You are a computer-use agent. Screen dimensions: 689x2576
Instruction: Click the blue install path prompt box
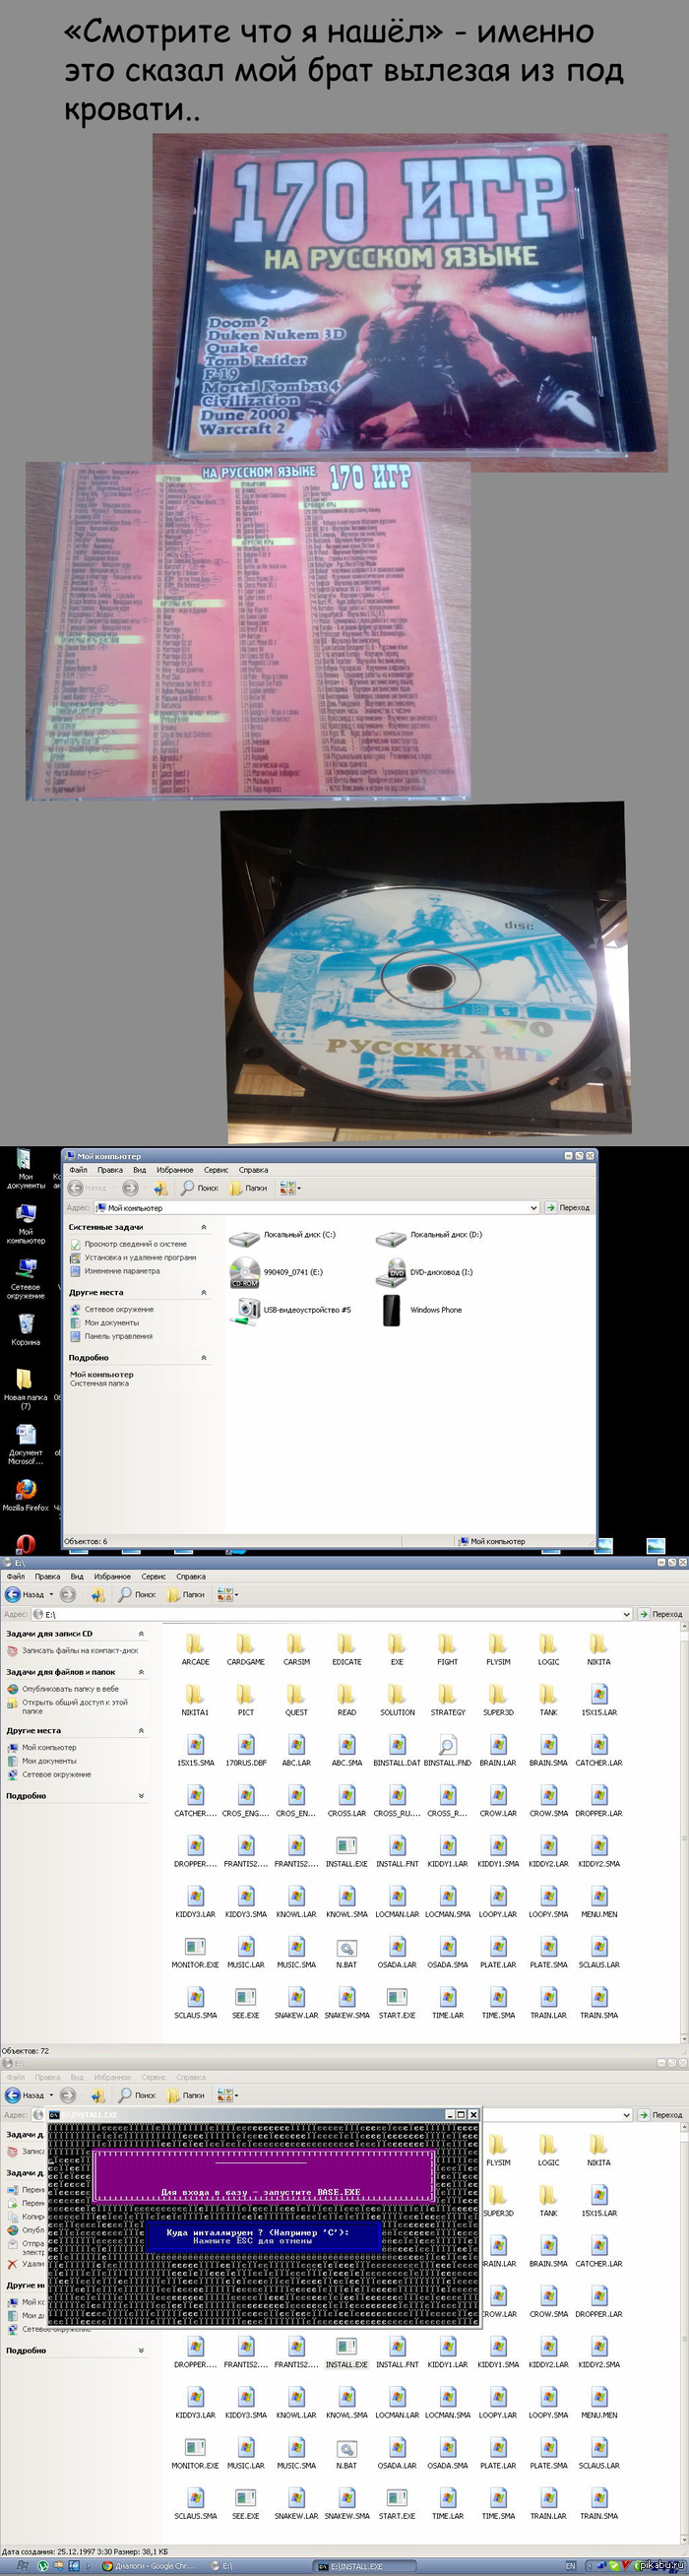pos(264,2236)
